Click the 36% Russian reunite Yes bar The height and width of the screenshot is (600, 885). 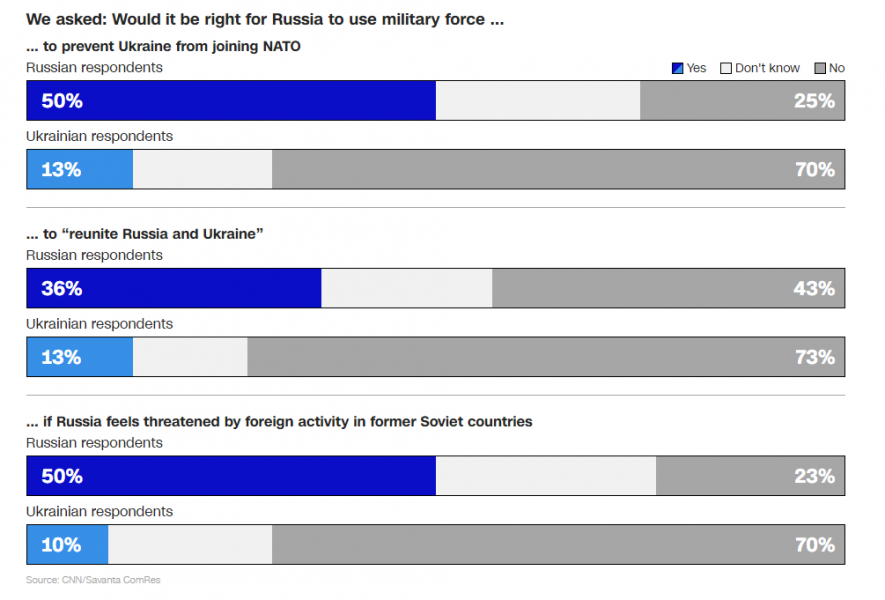(174, 288)
